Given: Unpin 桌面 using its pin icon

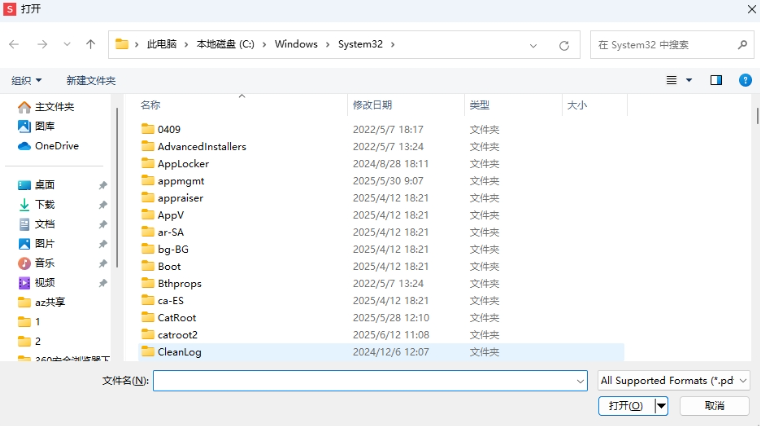Looking at the screenshot, I should click(103, 185).
